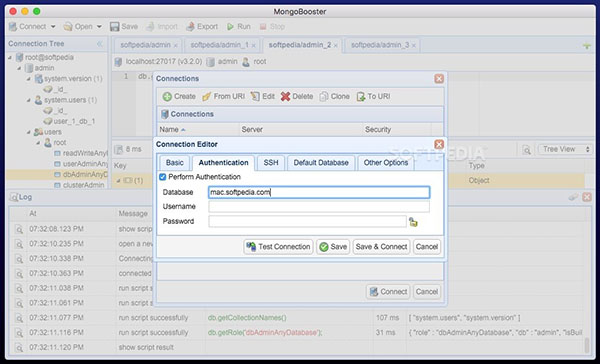Run the script with Run button

pos(238,26)
